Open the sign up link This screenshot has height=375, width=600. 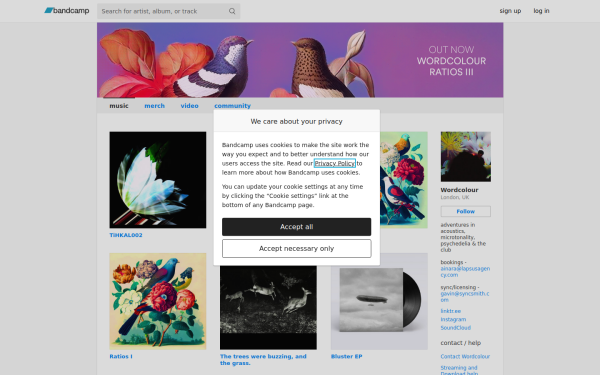510,11
